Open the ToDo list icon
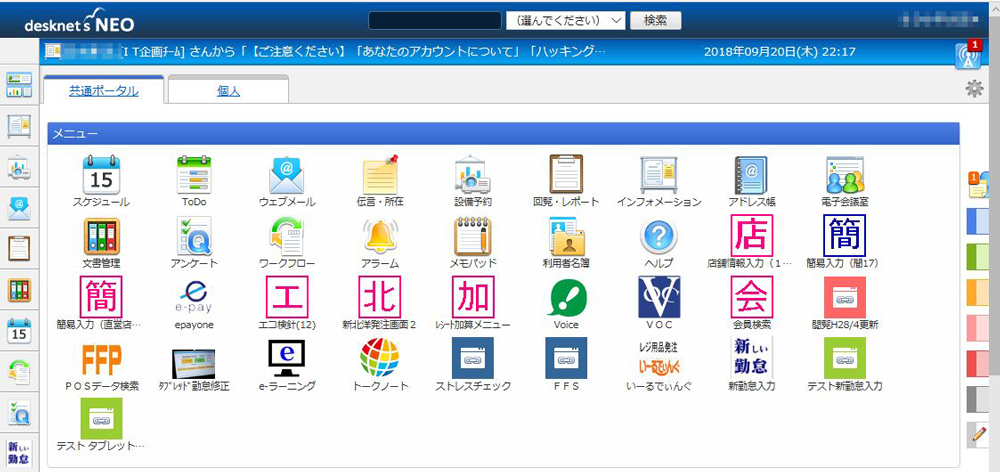This screenshot has height=472, width=1000. coord(194,175)
